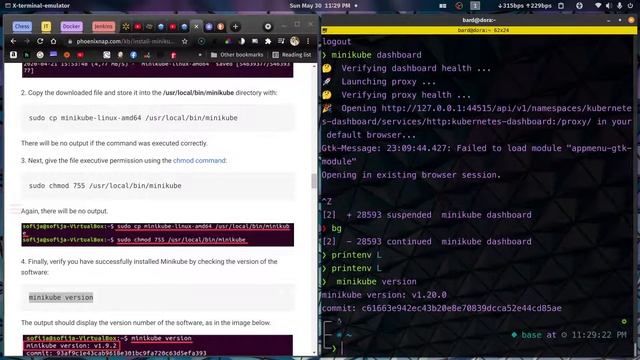
Task: Switch to the IT tab group
Action: 46,27
